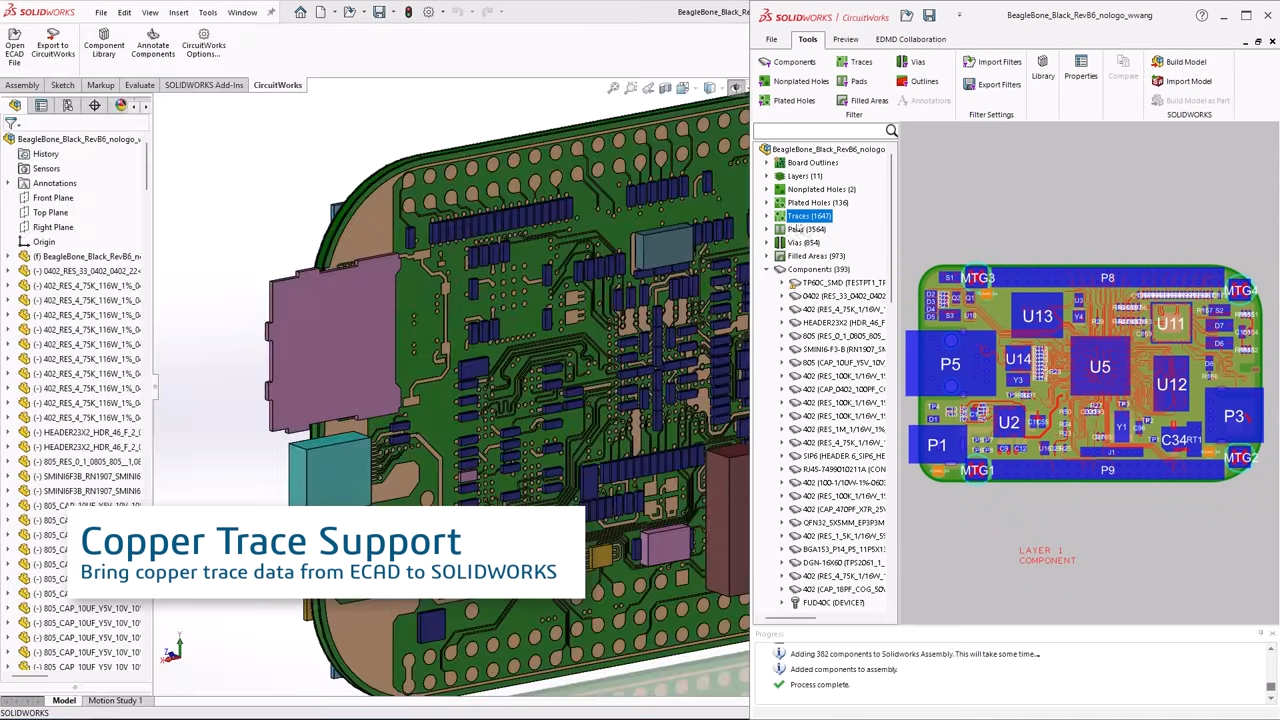Toggle the Vias filter
Viewport: 1280px width, 720px height.
coord(910,62)
